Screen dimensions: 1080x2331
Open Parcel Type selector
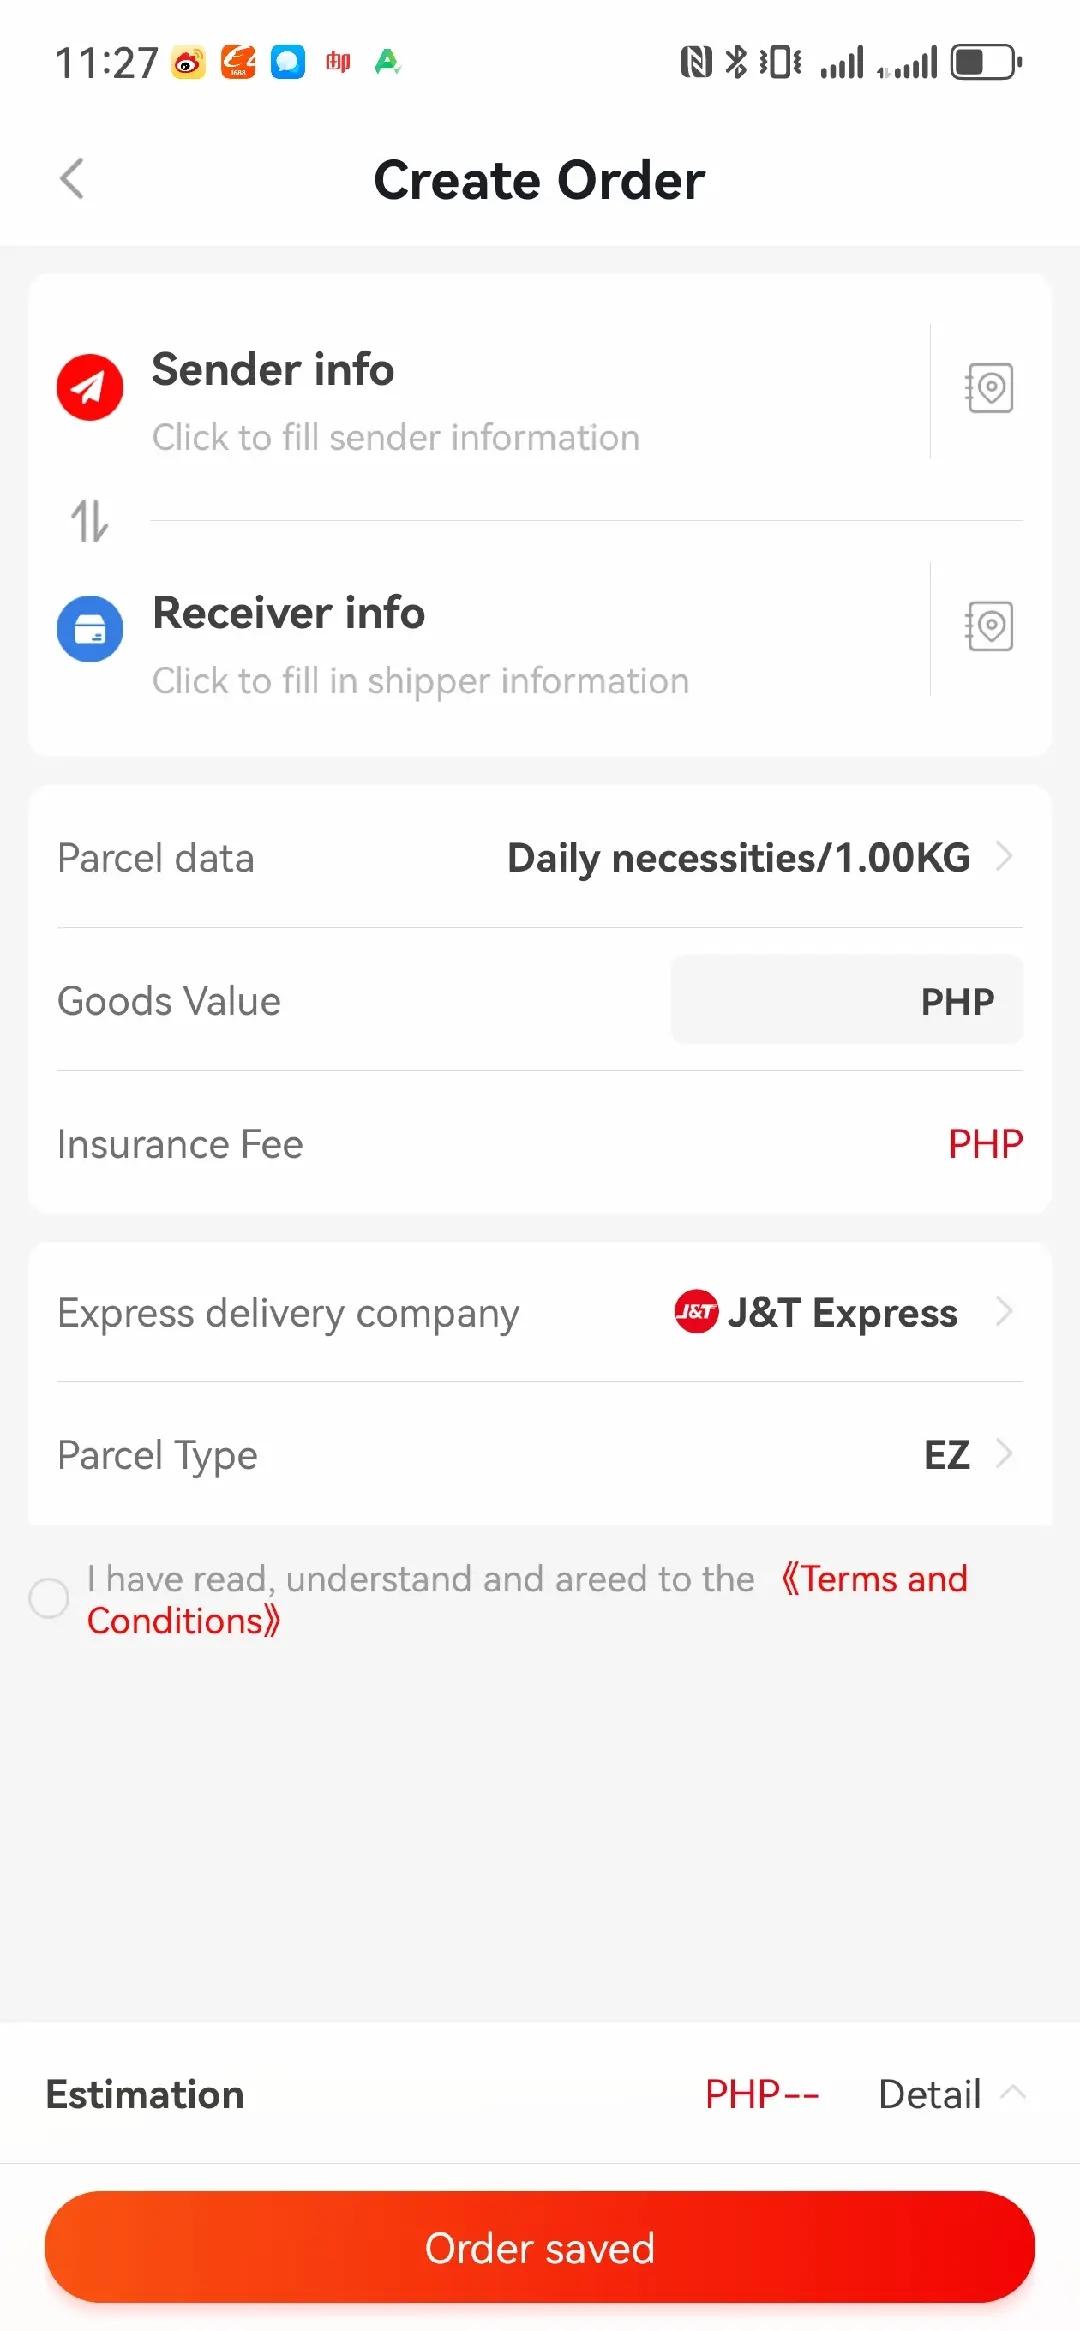pos(1004,1454)
